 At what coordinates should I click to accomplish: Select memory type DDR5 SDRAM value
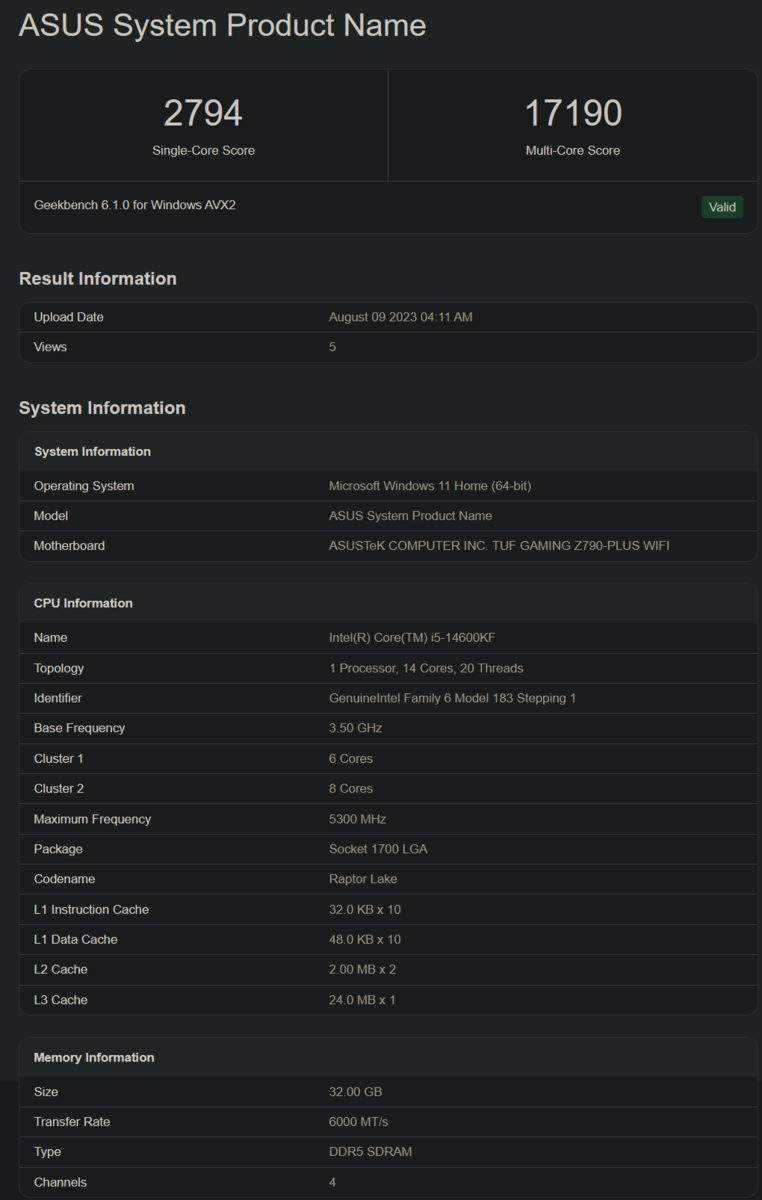point(370,1152)
